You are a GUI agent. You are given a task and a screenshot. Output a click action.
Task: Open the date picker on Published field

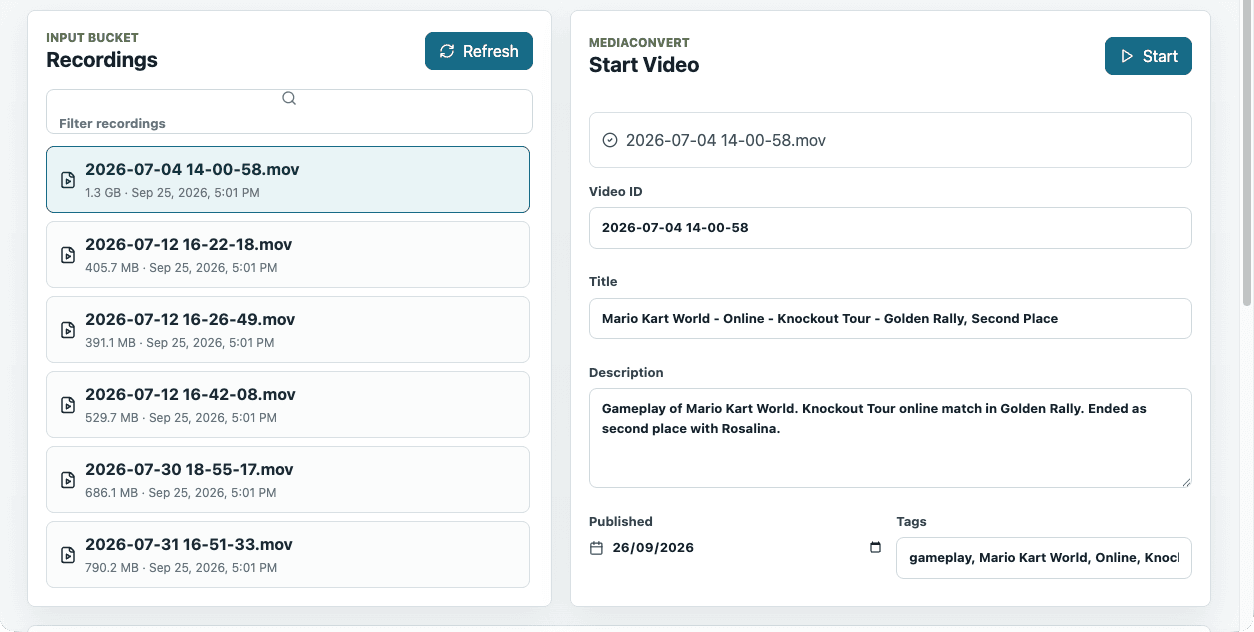[876, 547]
